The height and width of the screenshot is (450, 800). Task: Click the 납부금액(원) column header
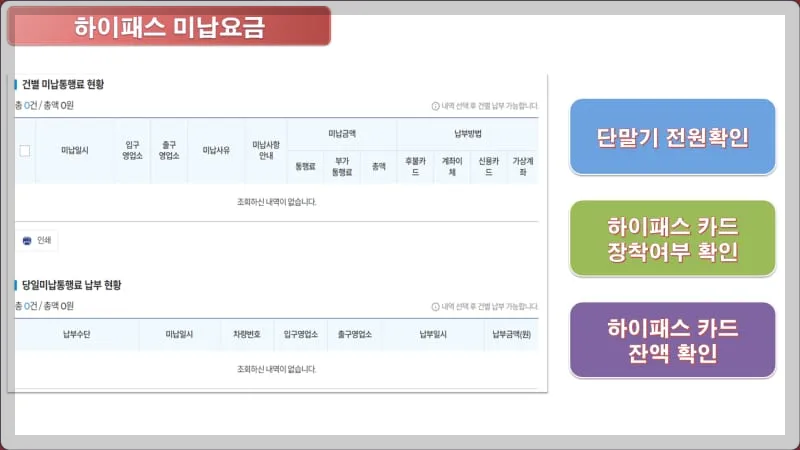click(x=511, y=334)
